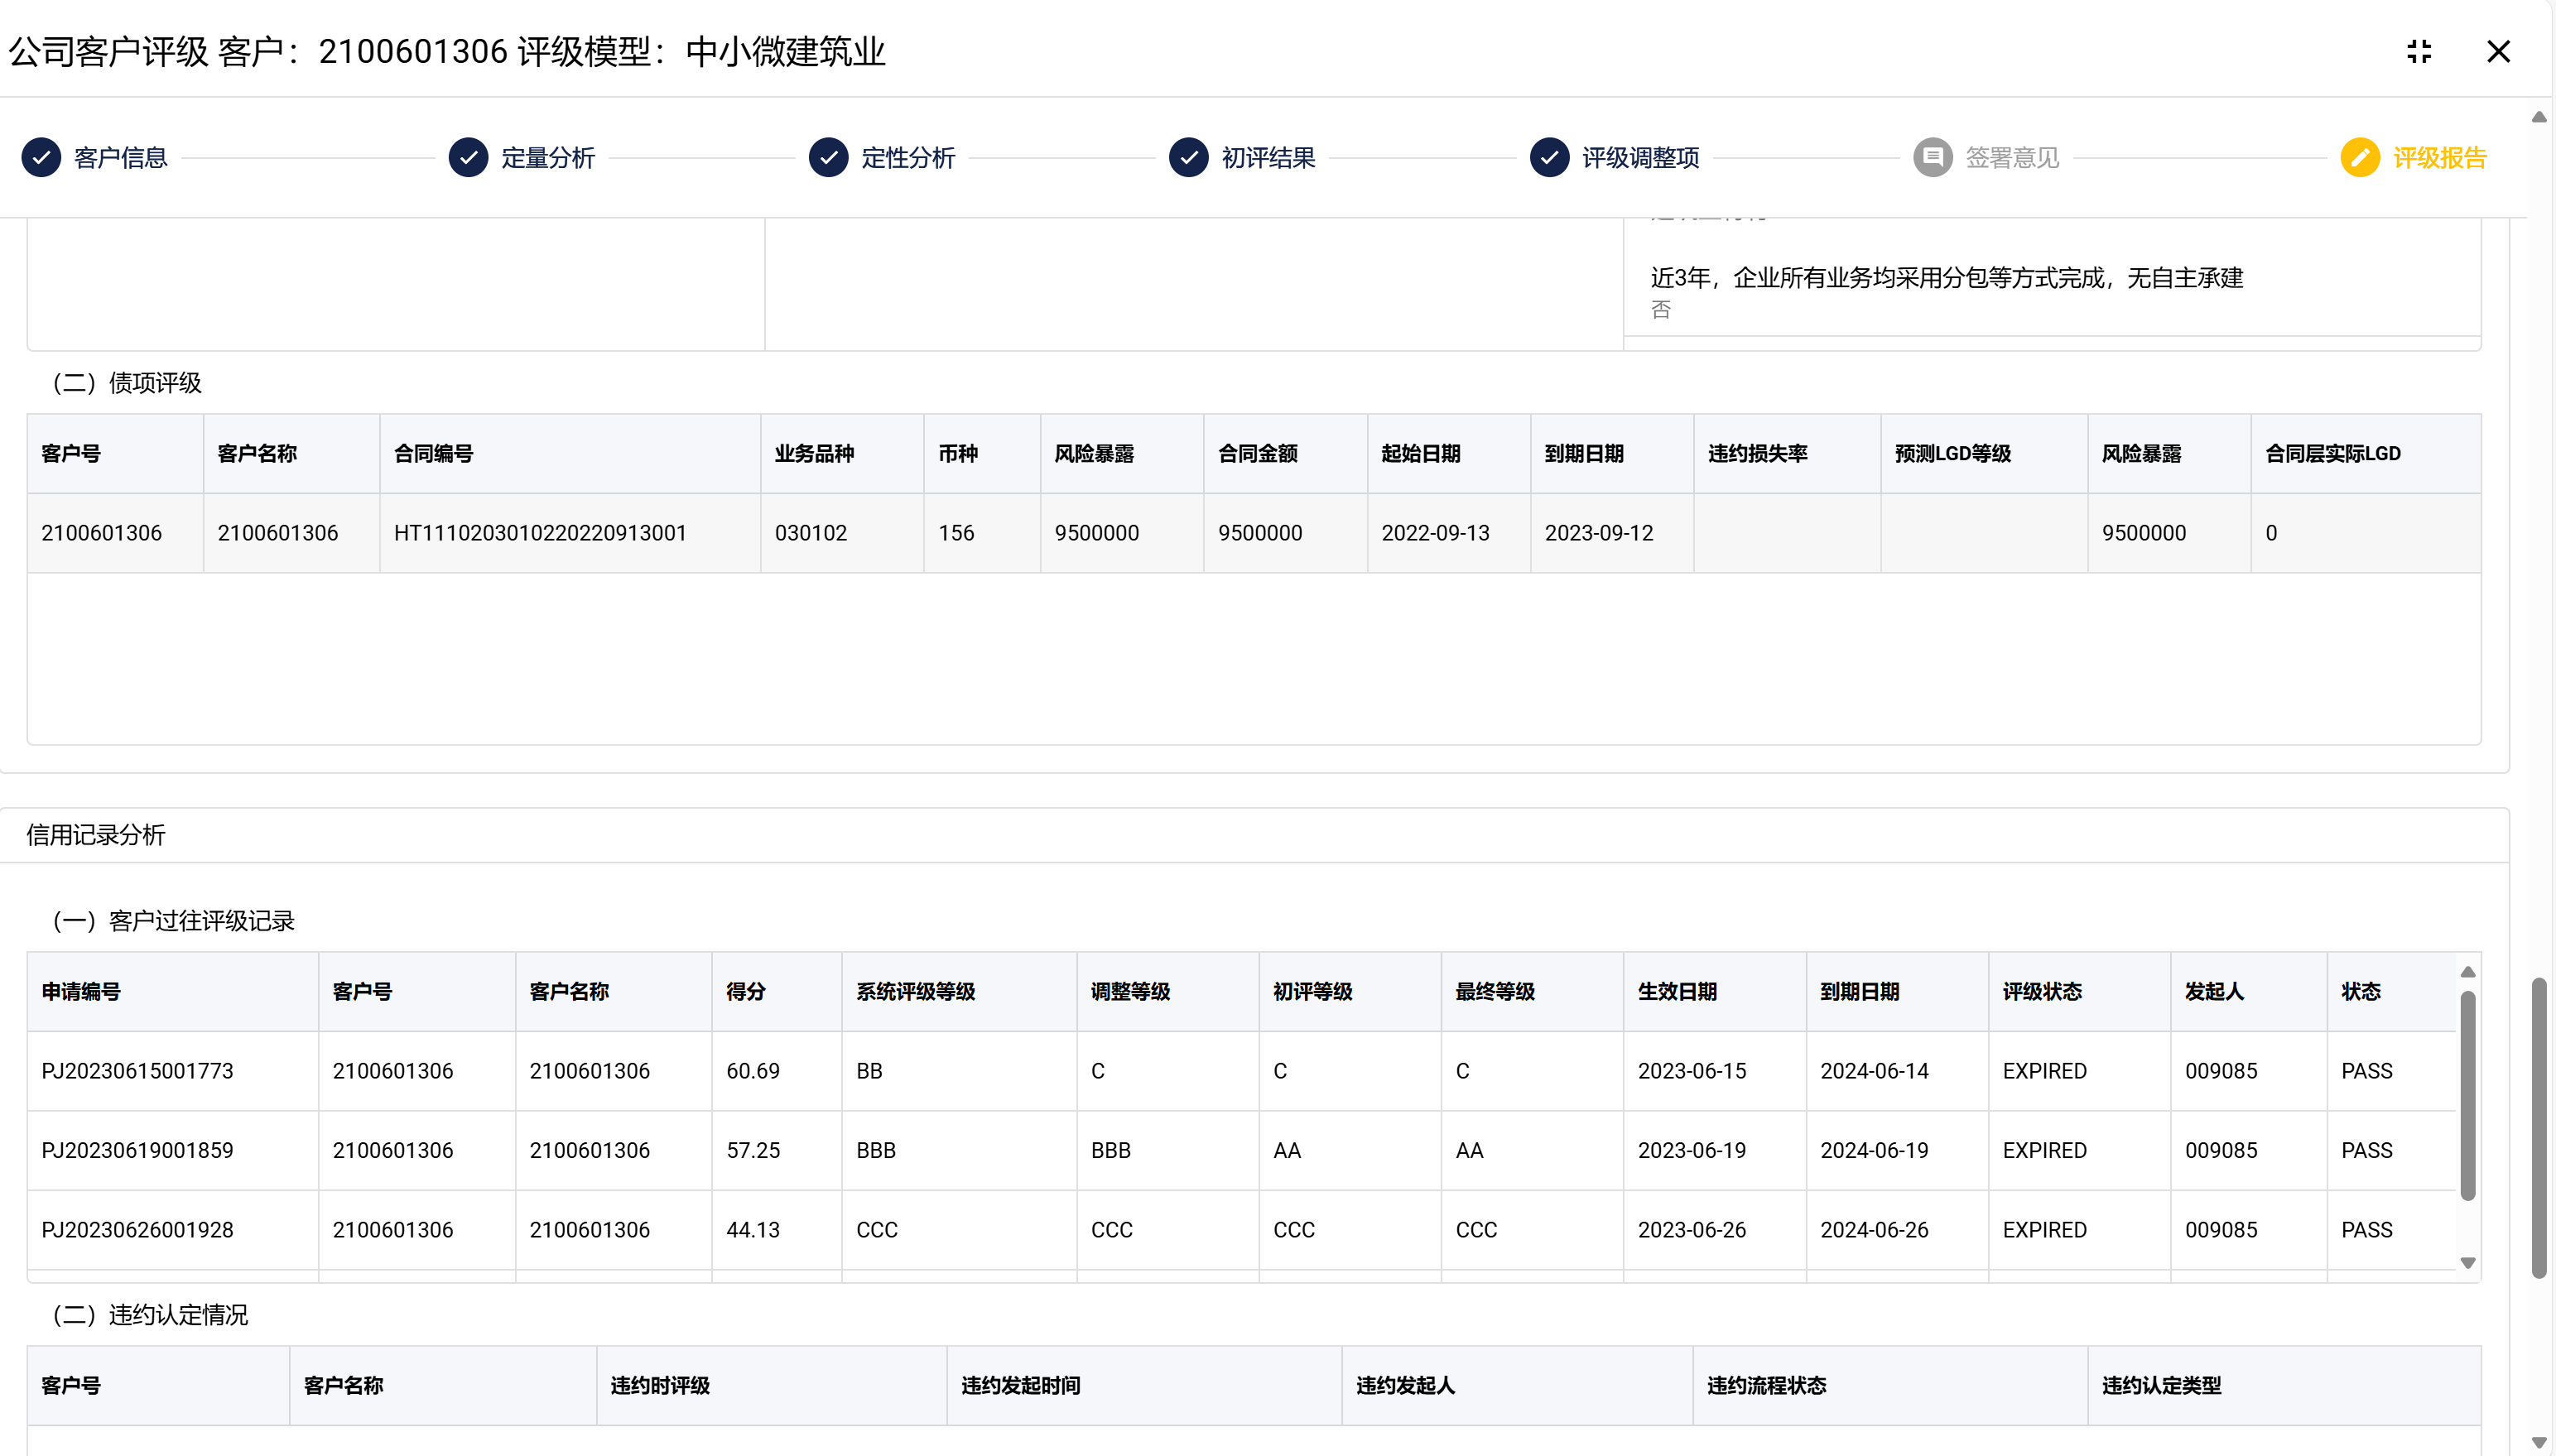The width and height of the screenshot is (2556, 1456).
Task: Select rating record PJ20230615001773
Action: coord(137,1071)
